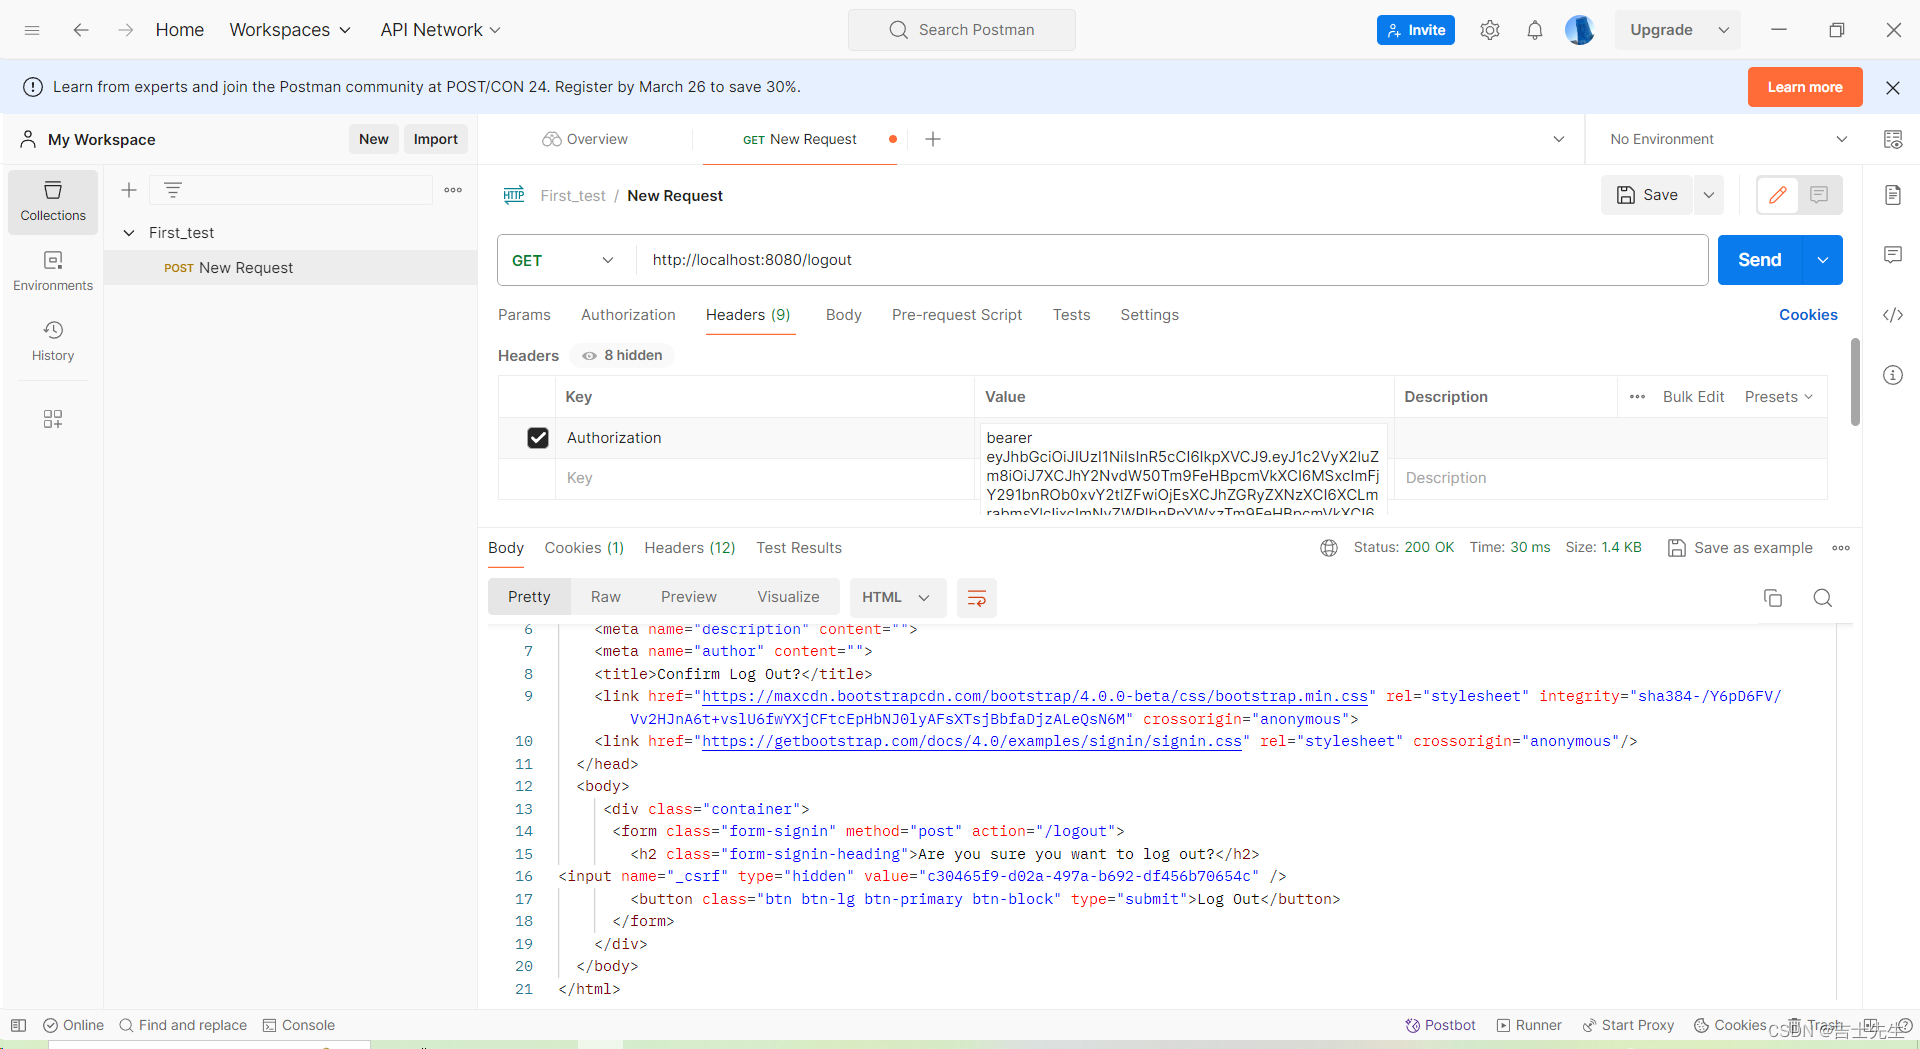
Task: Open the user avatar menu
Action: point(1579,30)
